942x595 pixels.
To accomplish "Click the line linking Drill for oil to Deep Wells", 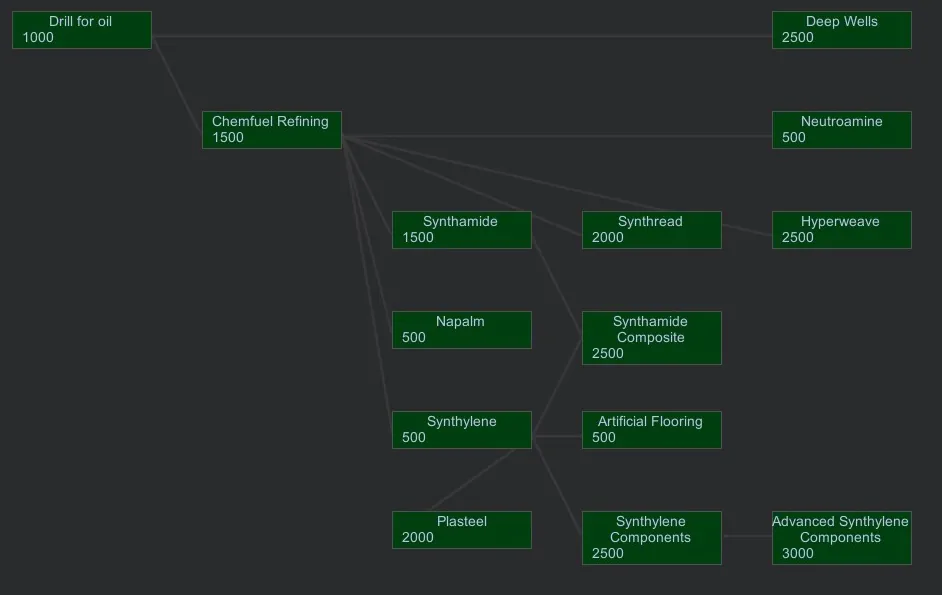I will tap(460, 36).
